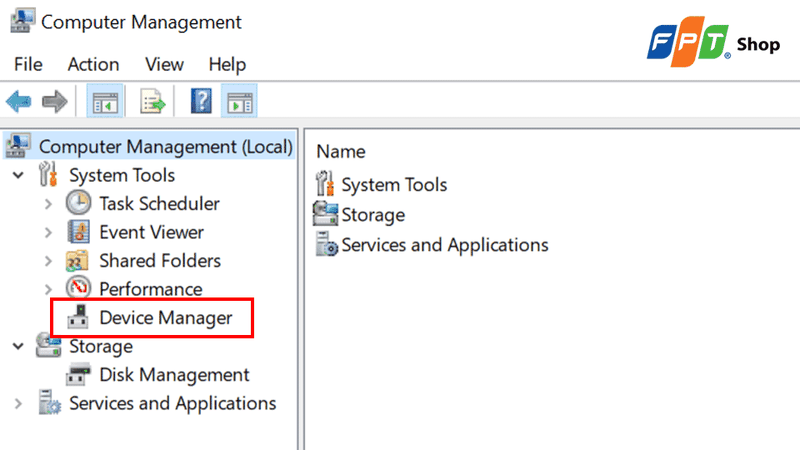
Task: Open the Action menu
Action: (x=93, y=65)
